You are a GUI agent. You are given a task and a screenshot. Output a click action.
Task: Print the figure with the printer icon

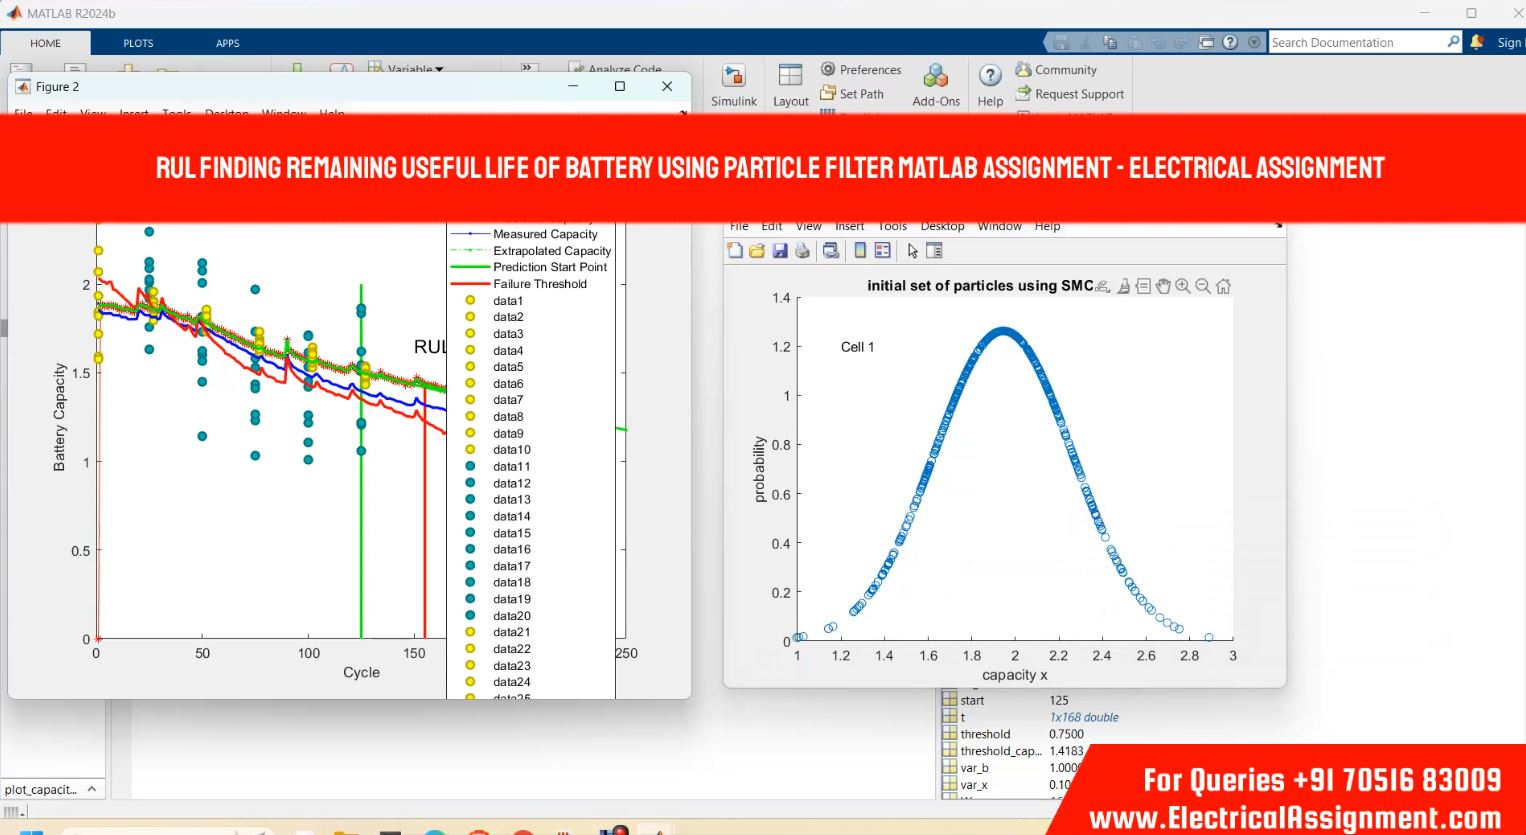(x=802, y=251)
